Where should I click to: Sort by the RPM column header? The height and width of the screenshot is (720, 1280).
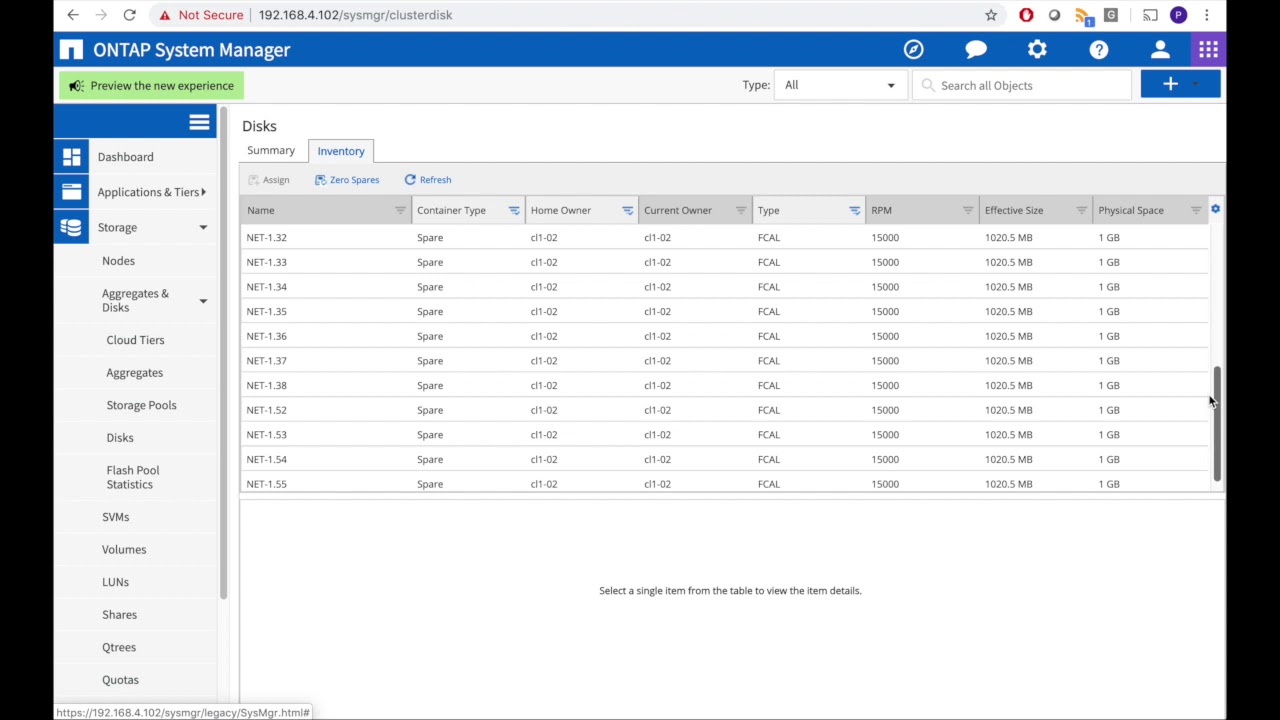[x=881, y=210]
